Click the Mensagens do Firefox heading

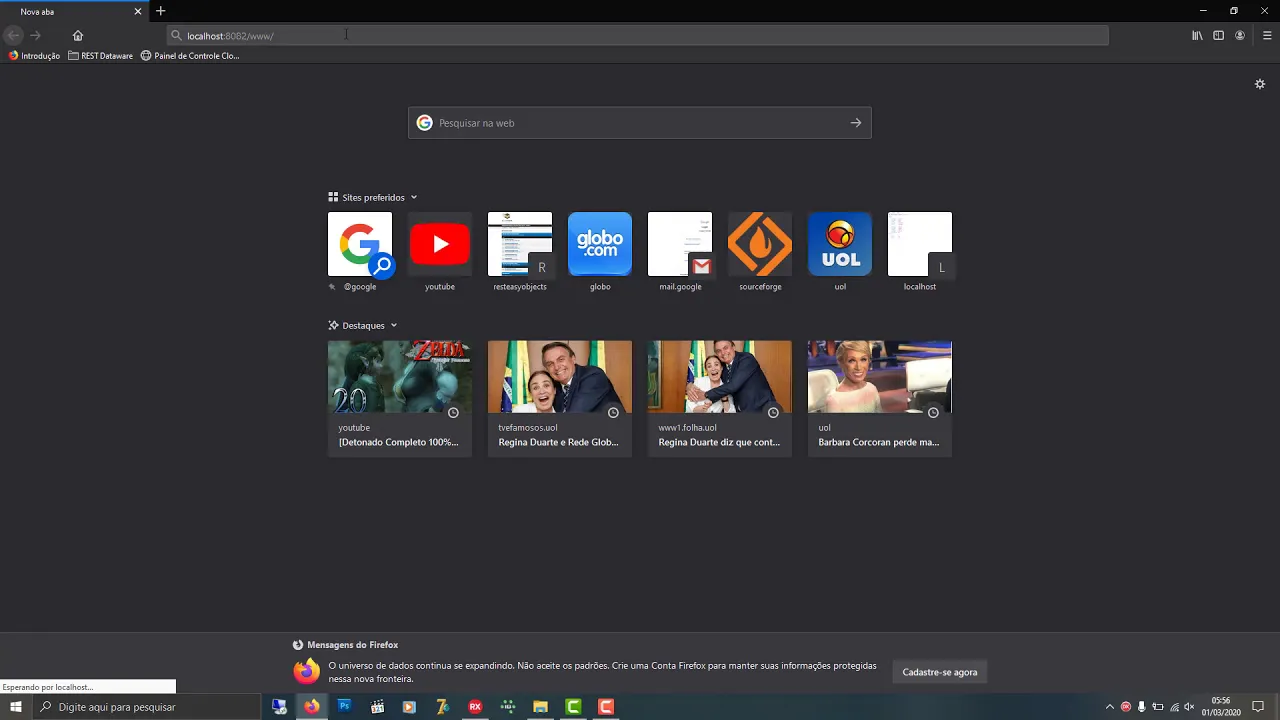(x=352, y=645)
